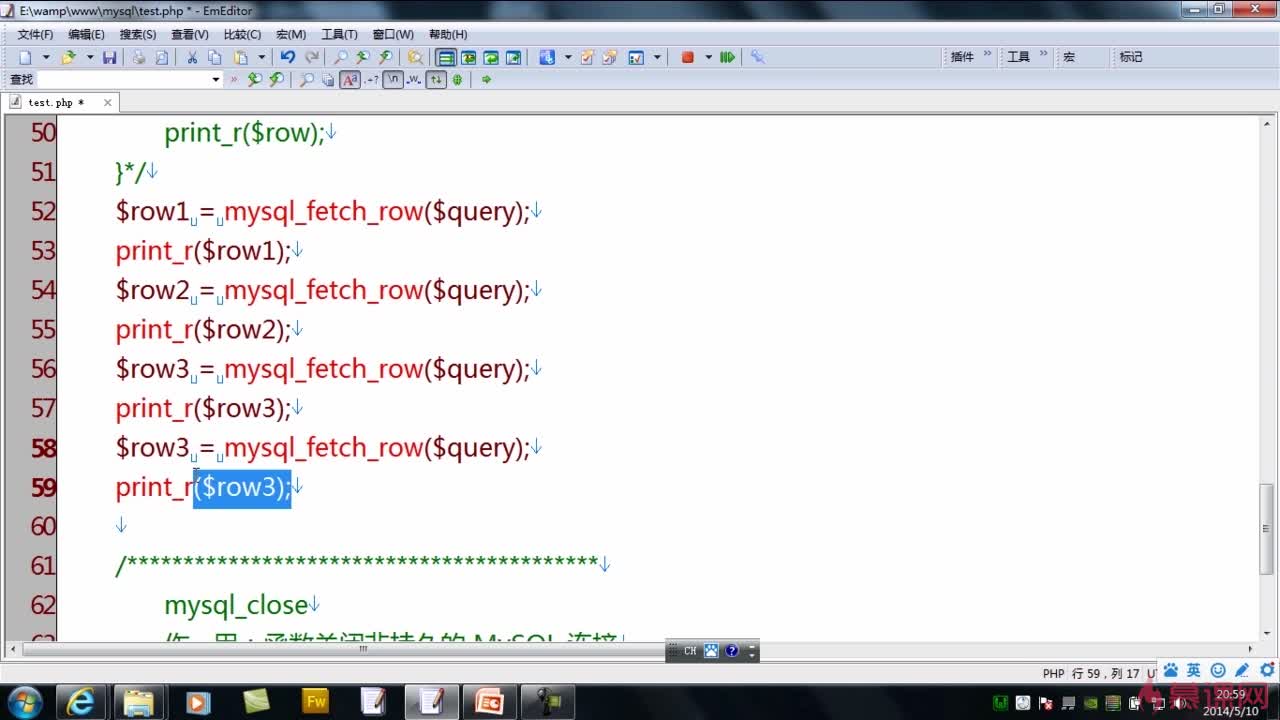Viewport: 1280px width, 720px height.
Task: Open the New file dropdown arrow
Action: [46, 57]
